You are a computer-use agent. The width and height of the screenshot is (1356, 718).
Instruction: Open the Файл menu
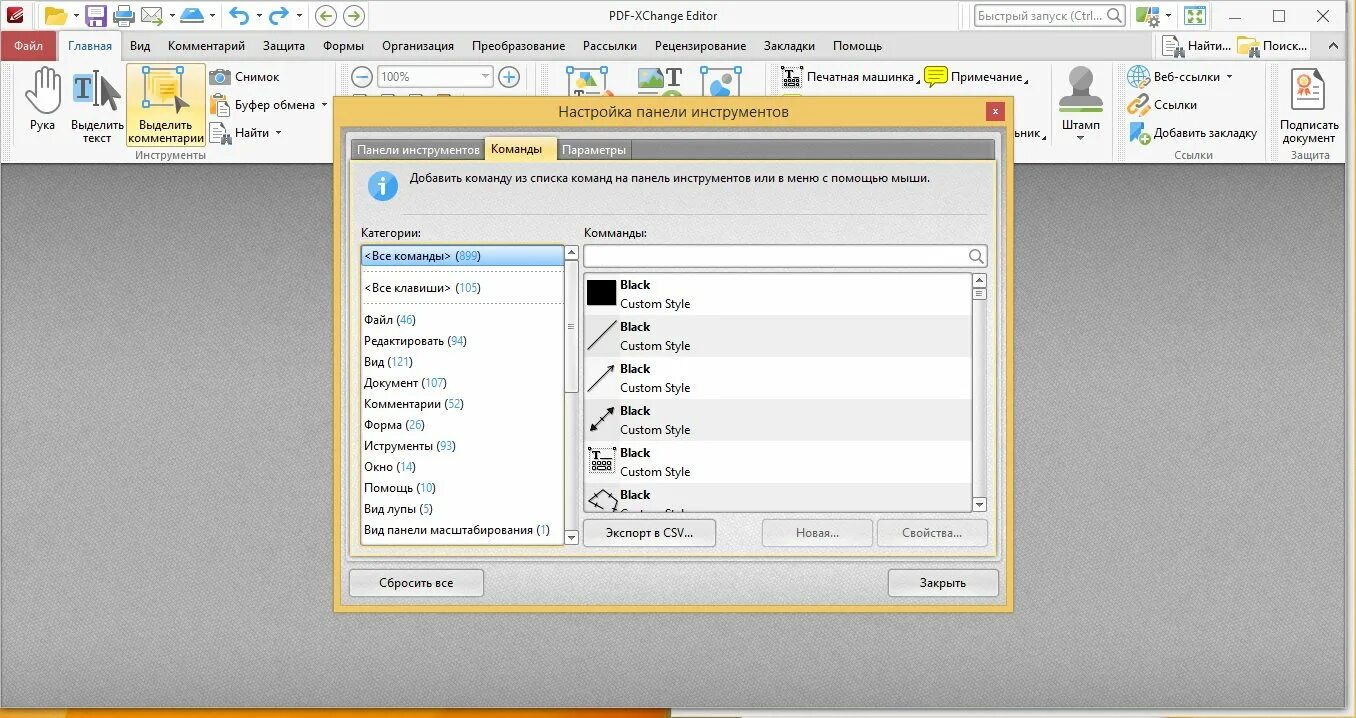coord(28,46)
